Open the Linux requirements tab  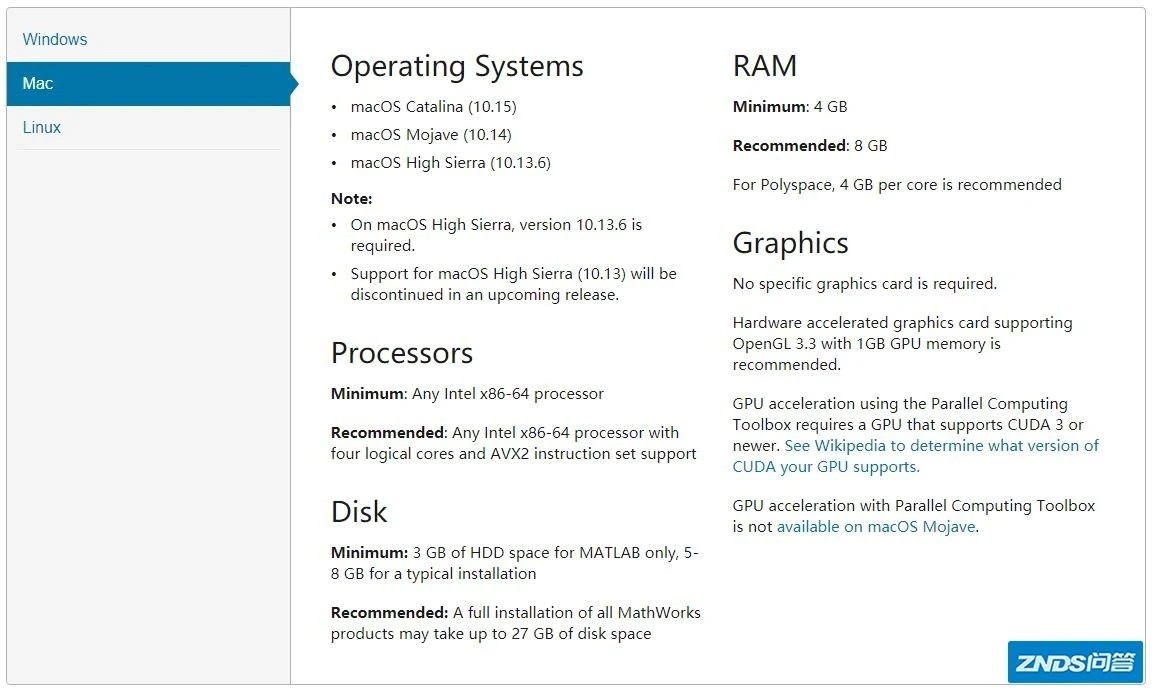[42, 128]
